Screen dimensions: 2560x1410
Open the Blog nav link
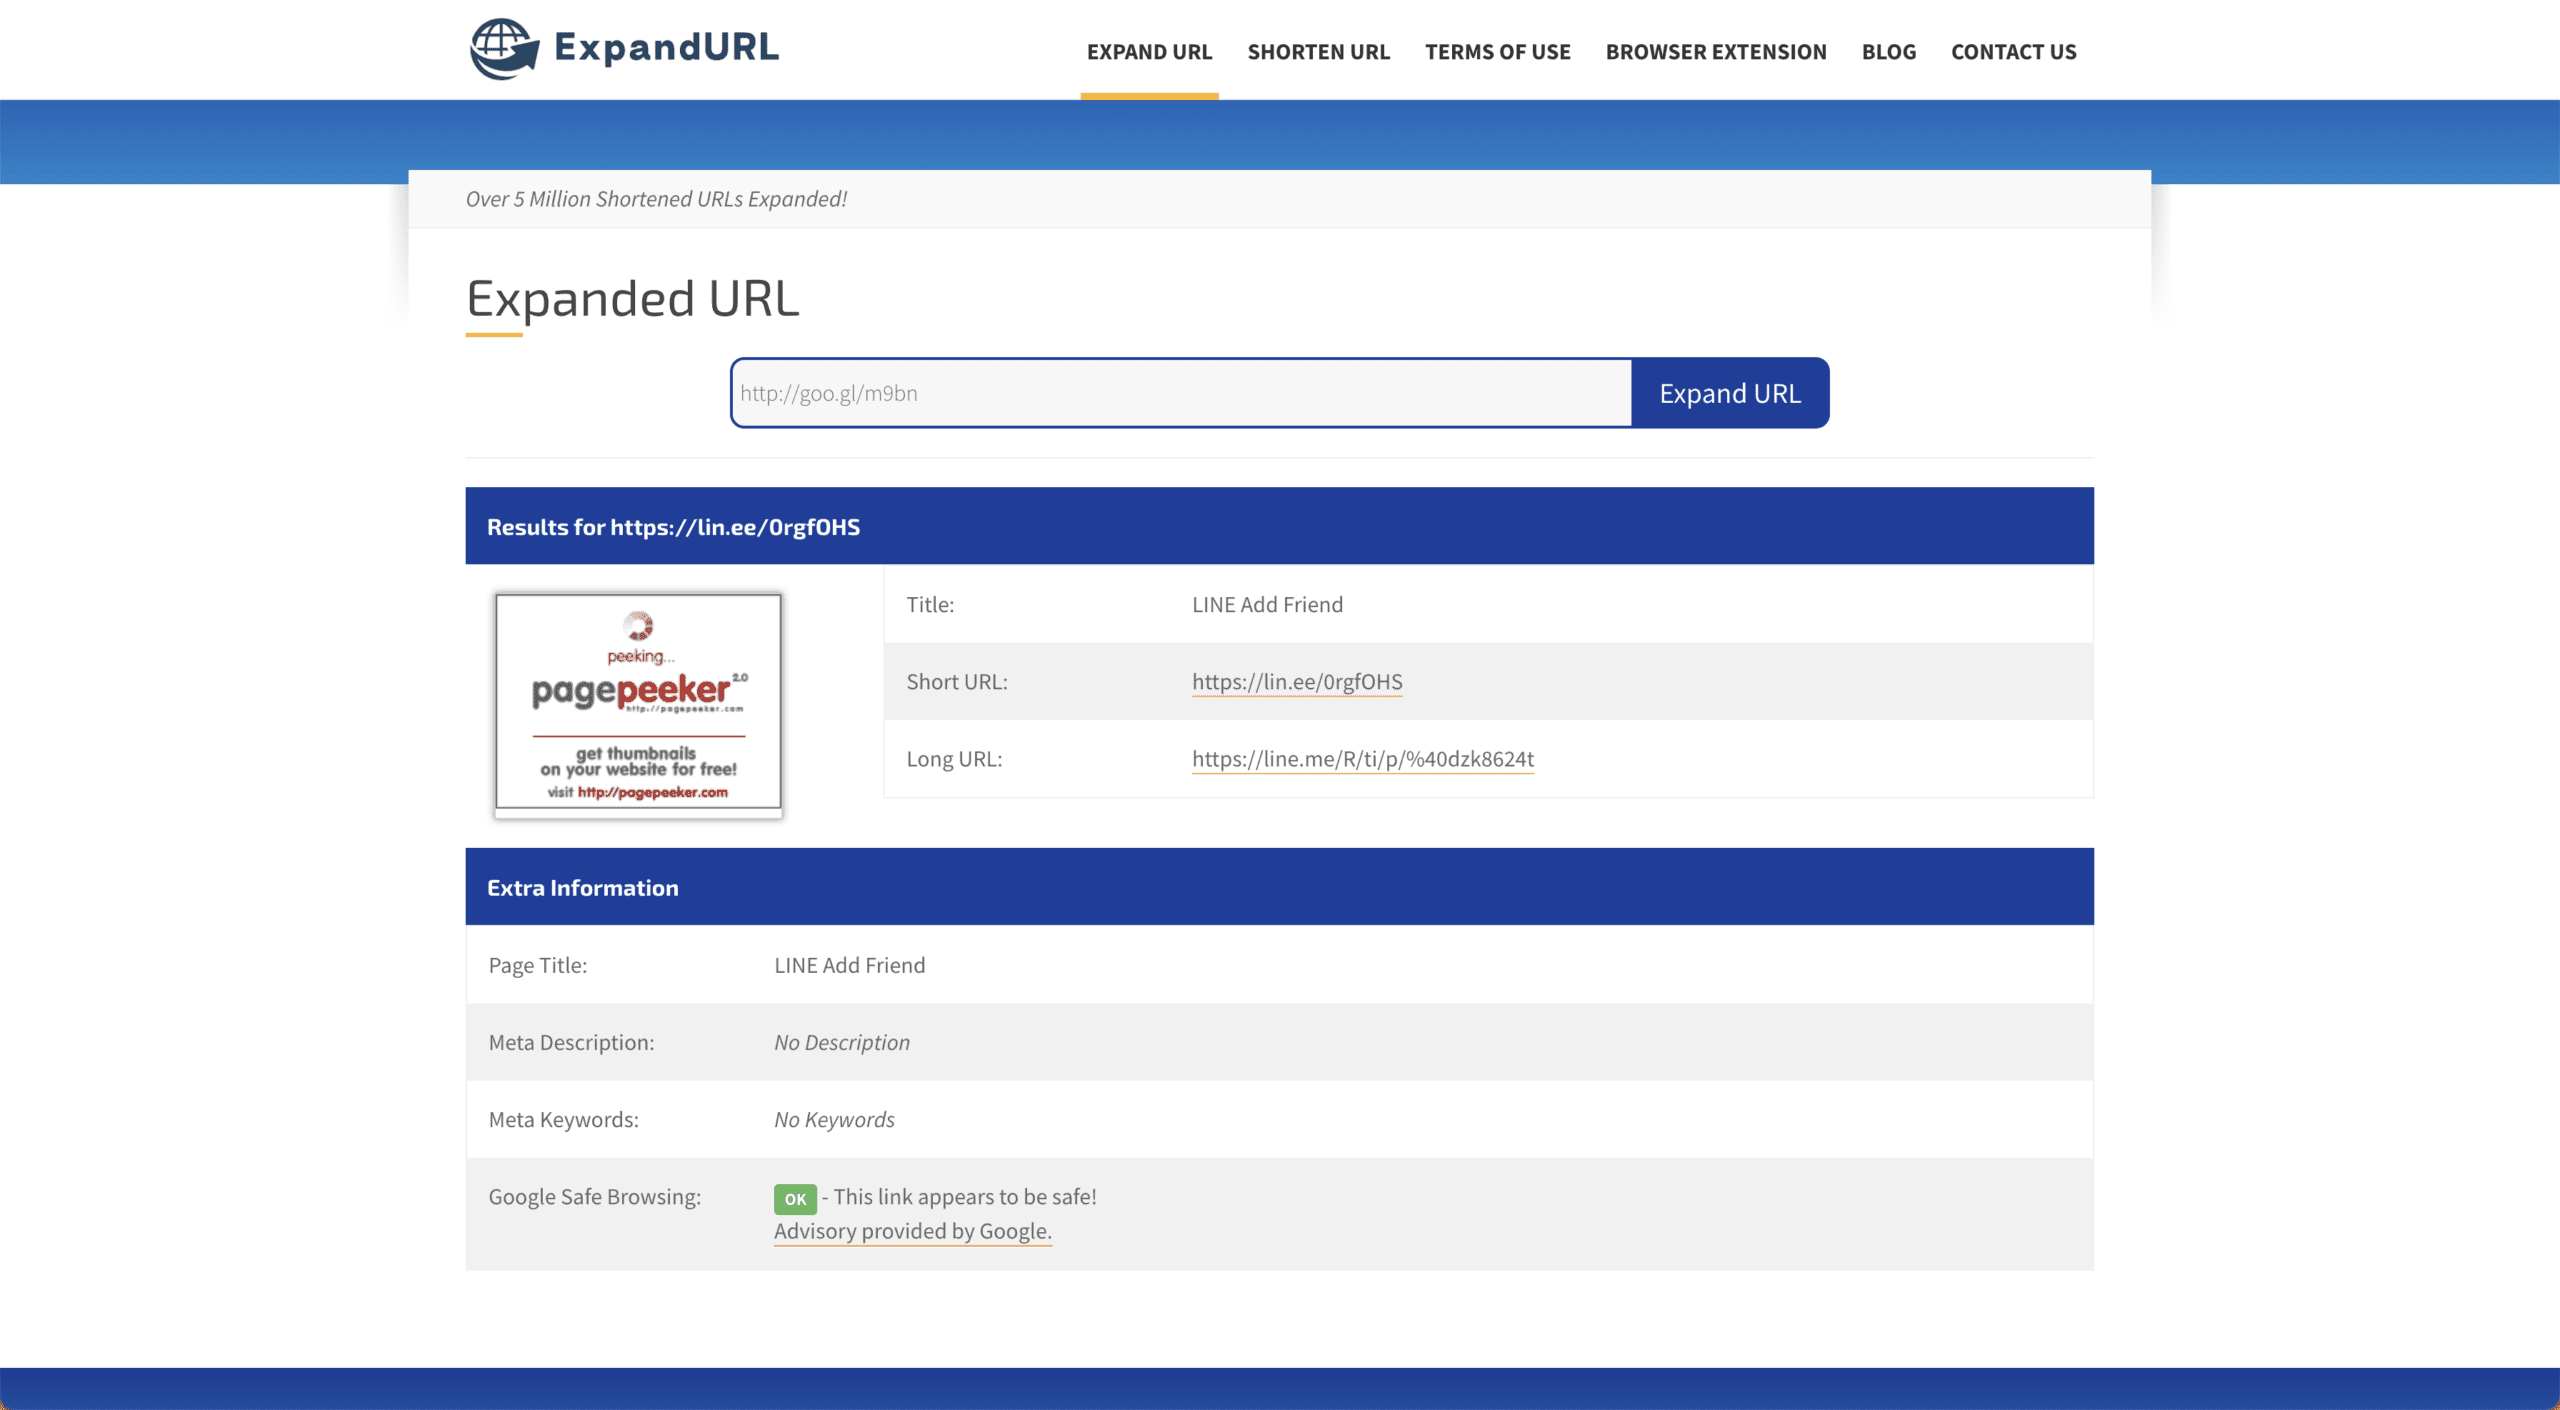[x=1888, y=52]
